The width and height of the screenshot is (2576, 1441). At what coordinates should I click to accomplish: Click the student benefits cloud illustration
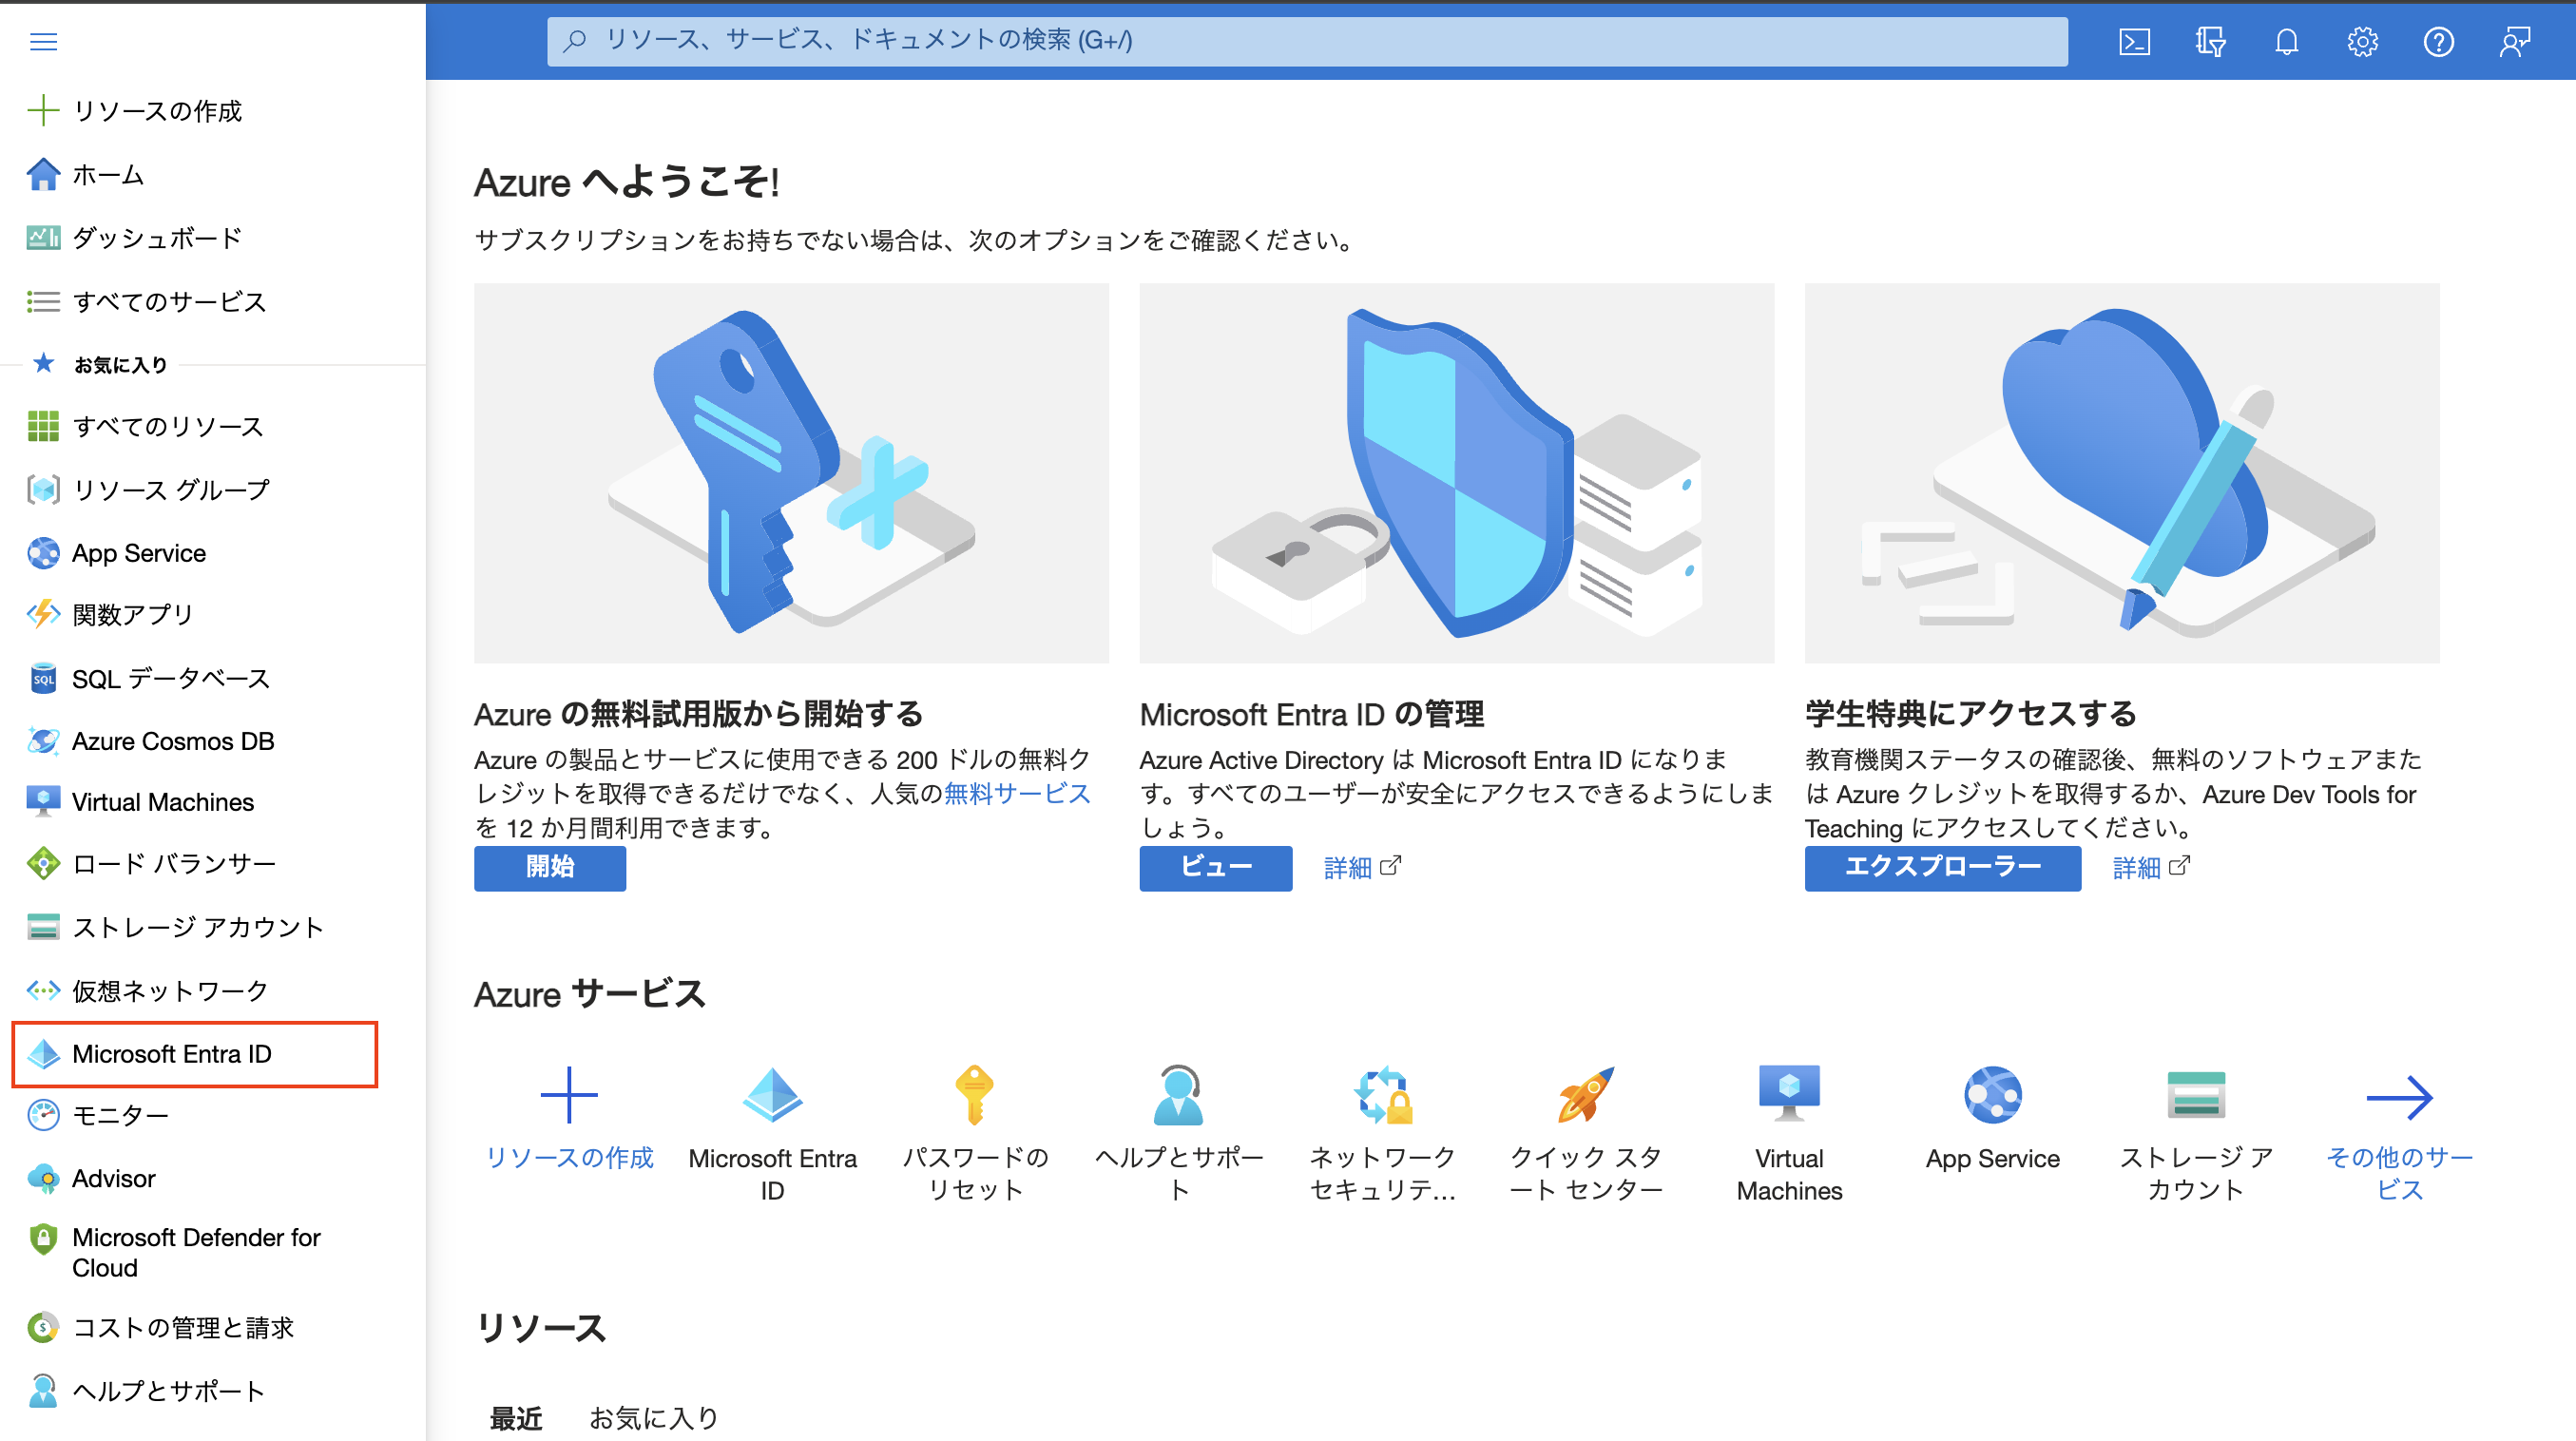point(2122,472)
